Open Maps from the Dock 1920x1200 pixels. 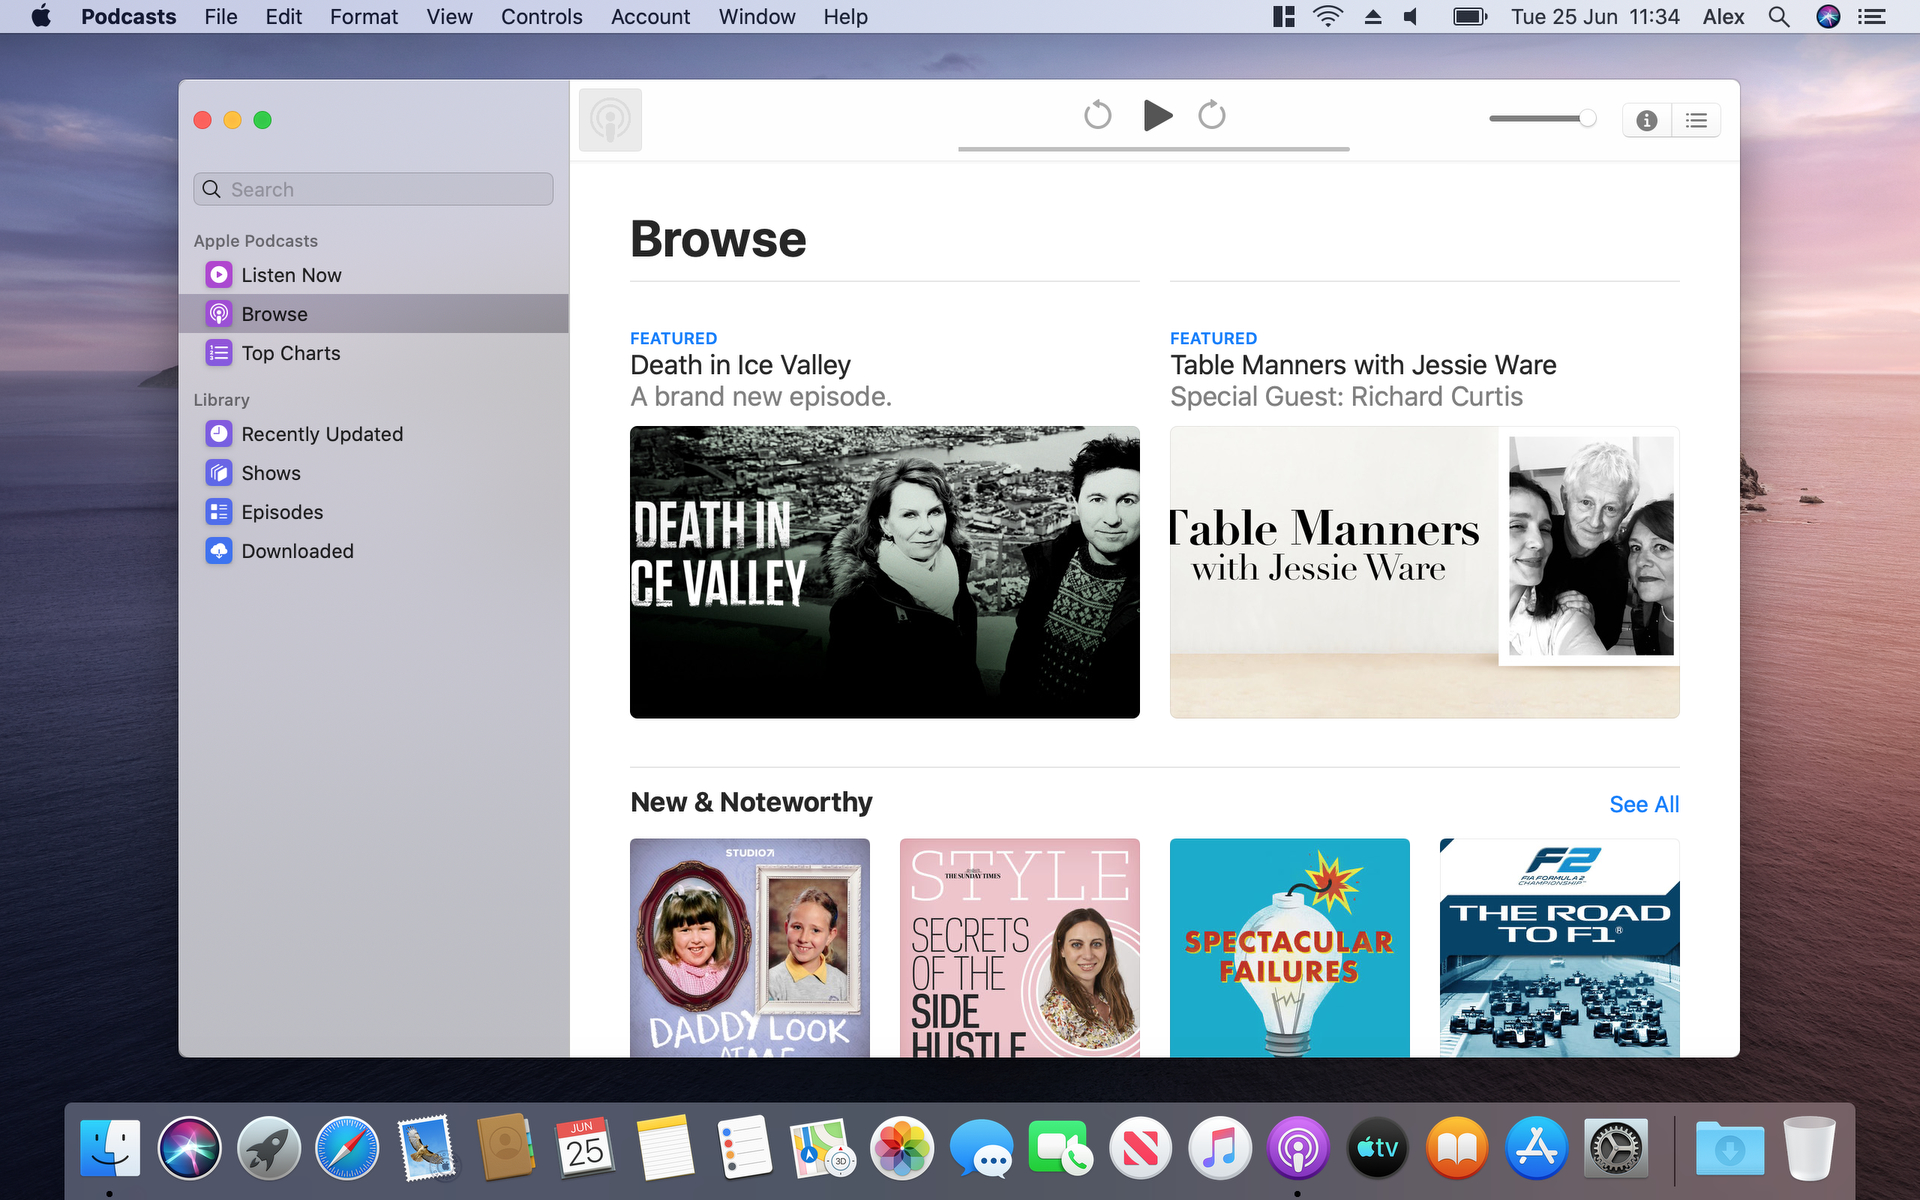pos(823,1148)
